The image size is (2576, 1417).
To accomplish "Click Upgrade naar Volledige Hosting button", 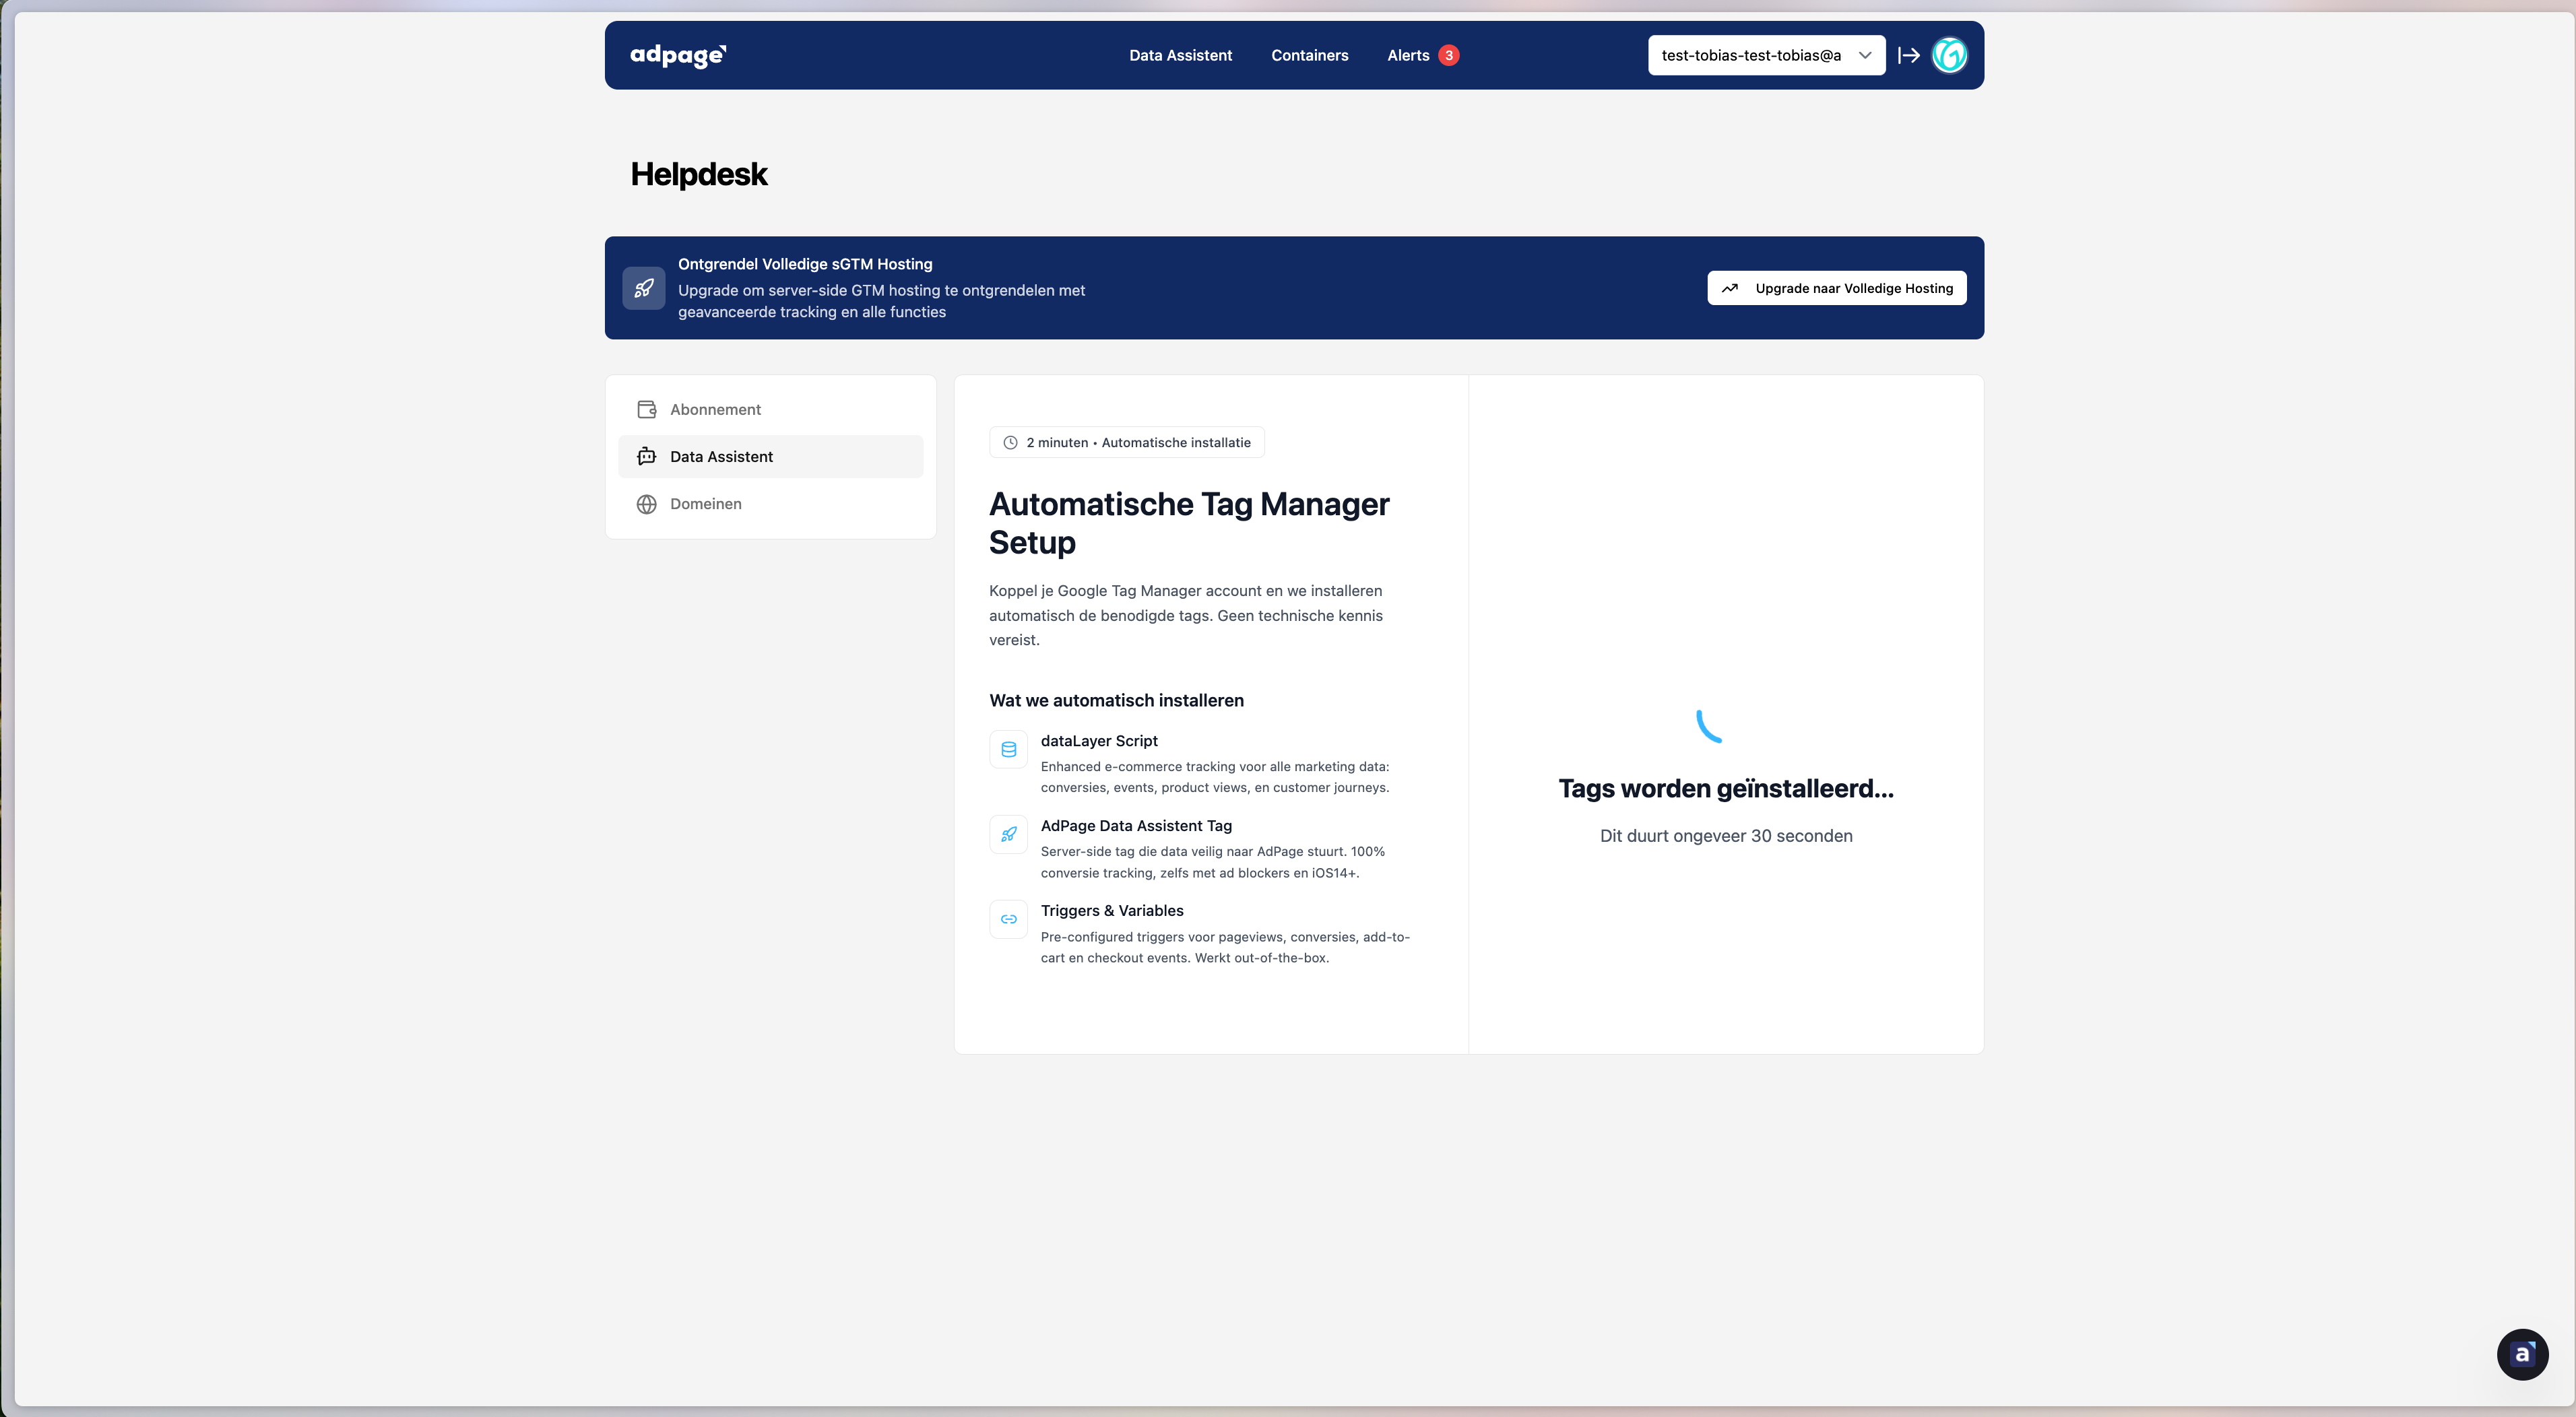I will click(x=1836, y=288).
